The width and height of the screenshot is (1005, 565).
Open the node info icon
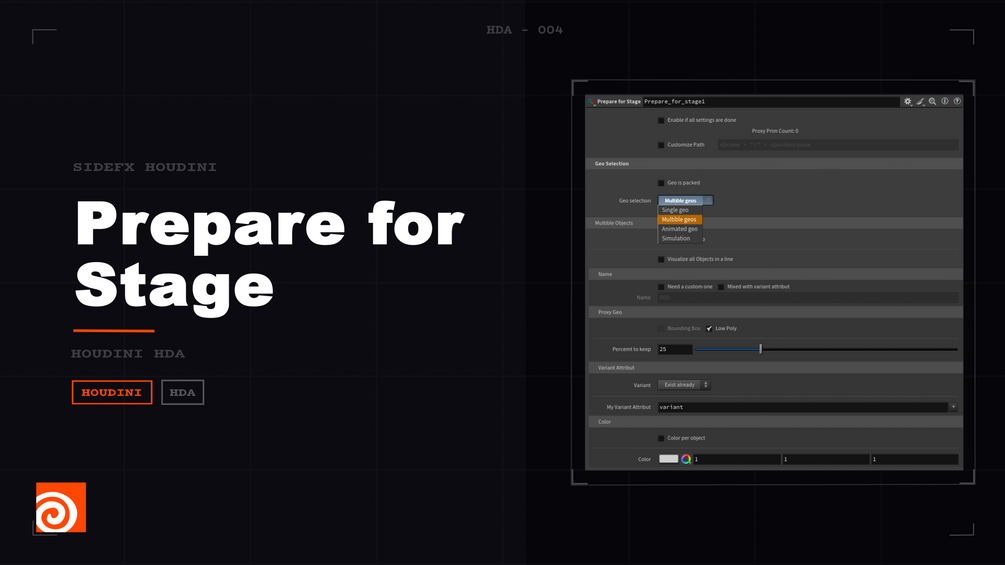tap(945, 101)
